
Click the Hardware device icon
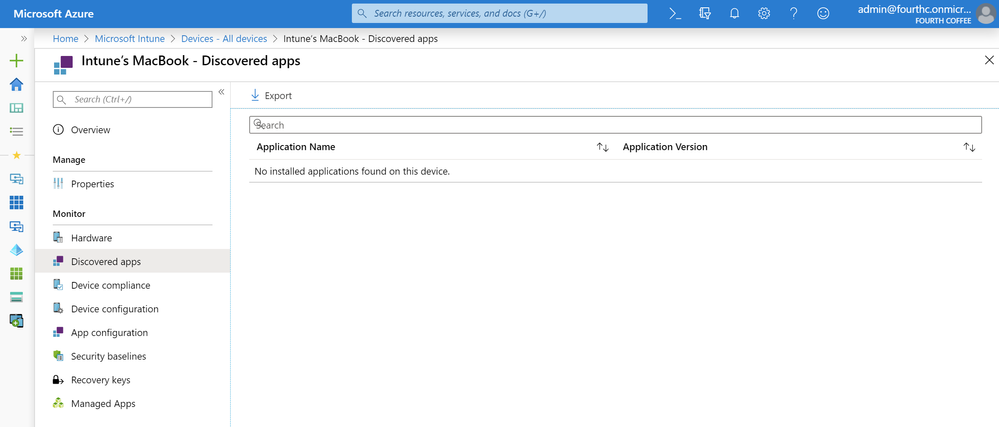click(59, 238)
